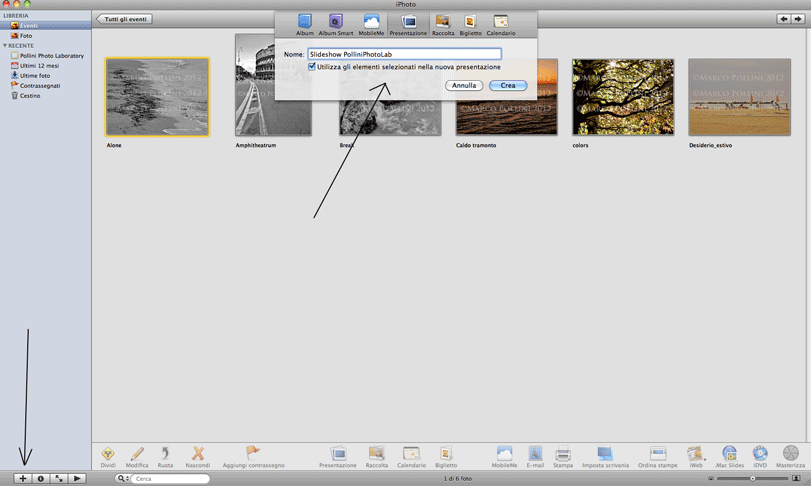
Task: Go to the previous event arrow
Action: [x=784, y=19]
